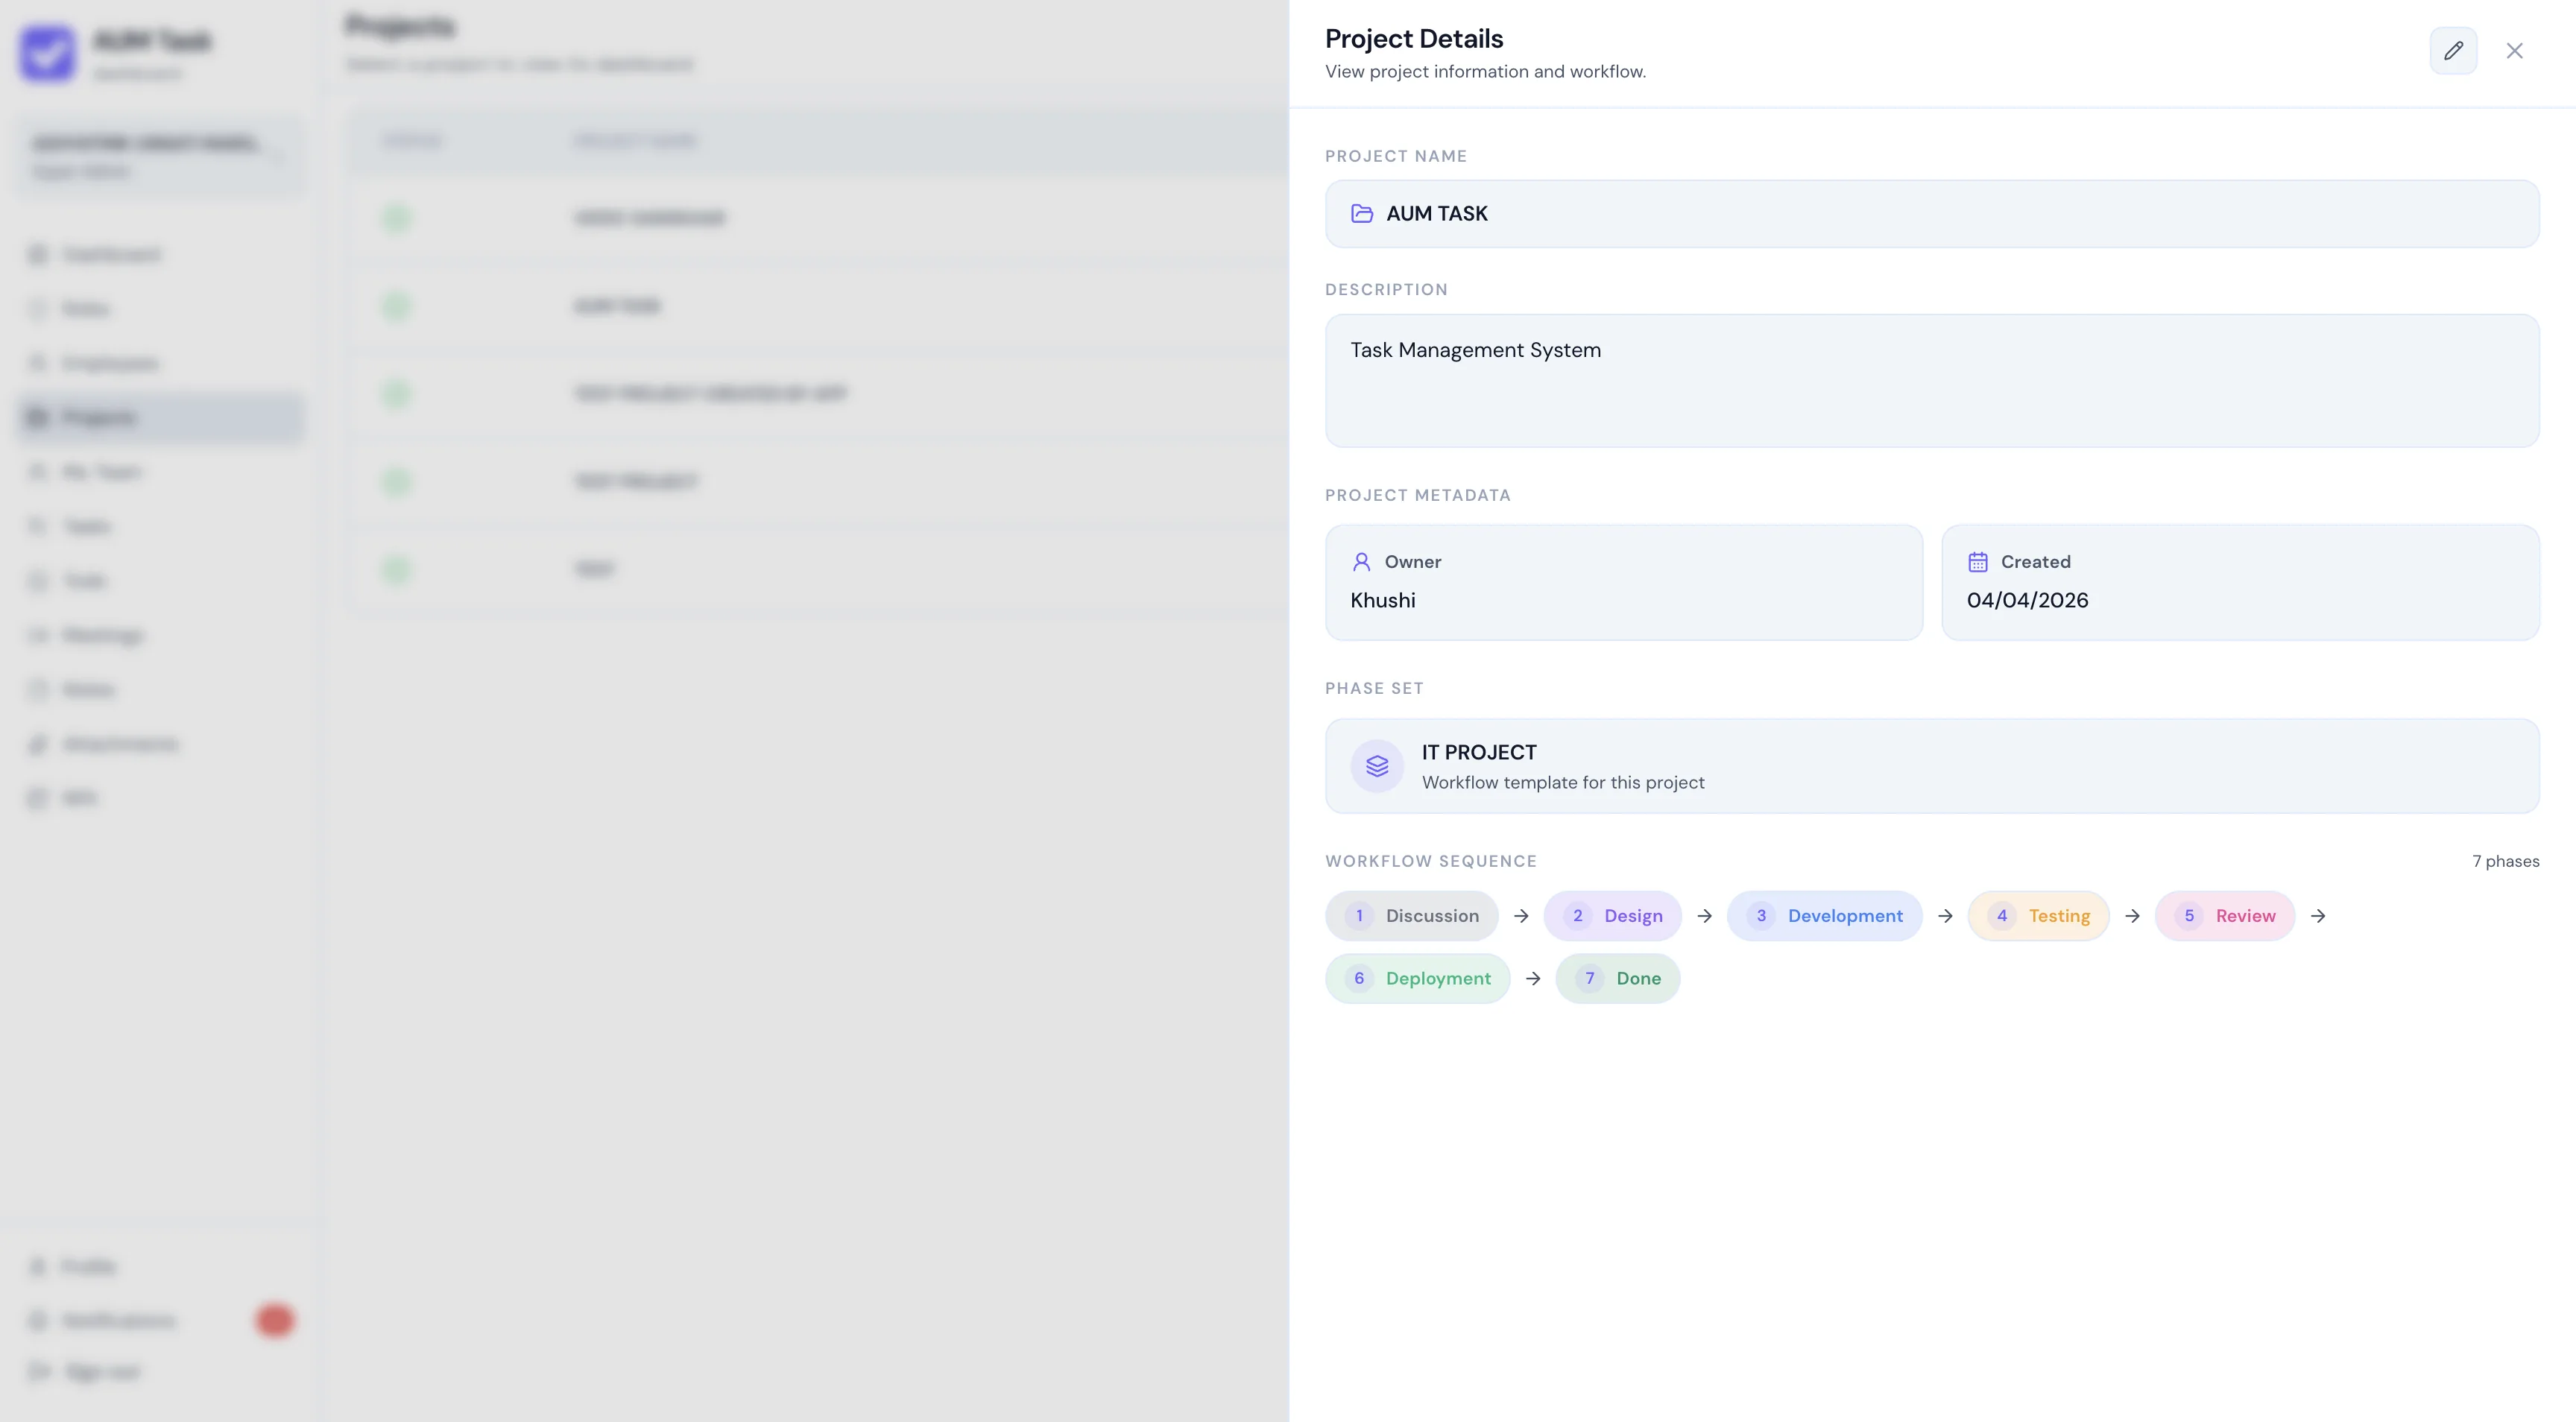Click the arrow after Deployment
Image resolution: width=2576 pixels, height=1422 pixels.
click(x=1533, y=979)
